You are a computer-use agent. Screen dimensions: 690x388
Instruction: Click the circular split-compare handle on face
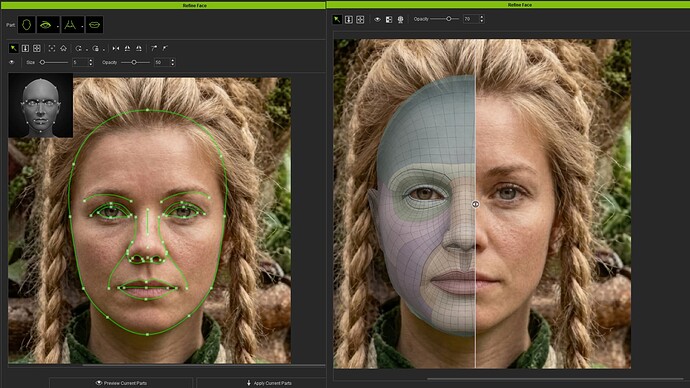[475, 204]
